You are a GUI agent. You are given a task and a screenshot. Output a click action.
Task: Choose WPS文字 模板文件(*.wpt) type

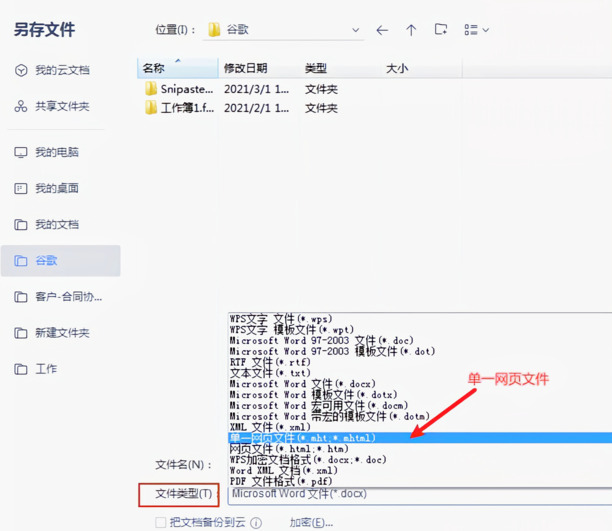tap(420, 330)
